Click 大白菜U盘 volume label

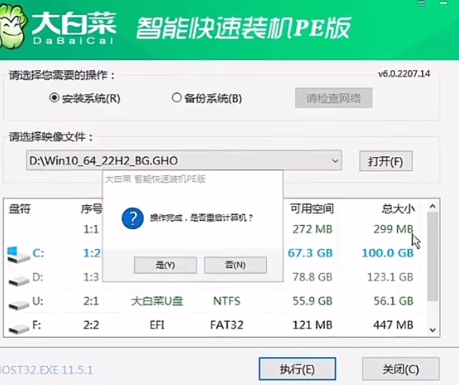pos(157,301)
